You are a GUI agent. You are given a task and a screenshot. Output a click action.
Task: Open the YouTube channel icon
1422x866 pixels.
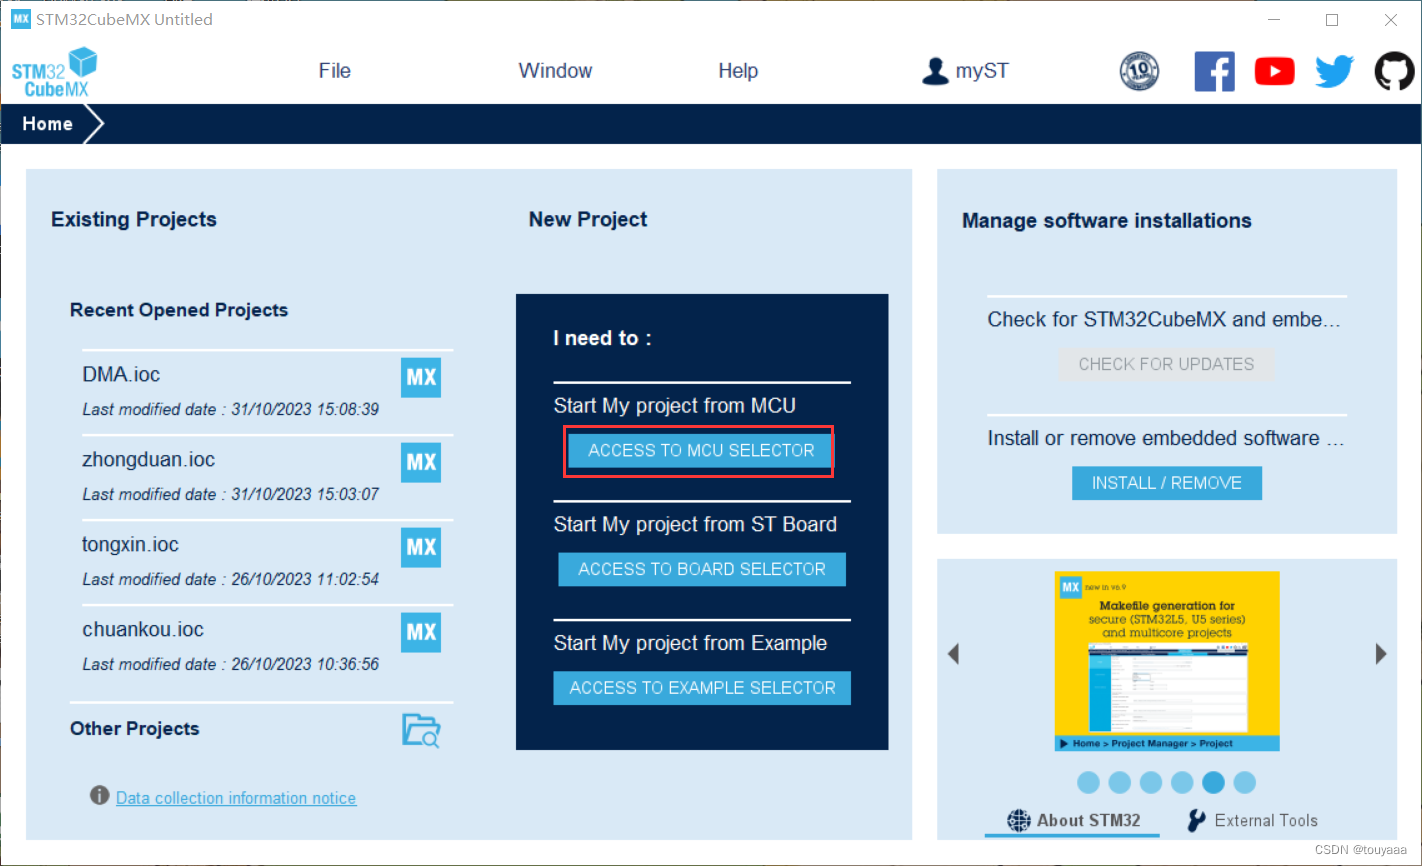[1274, 72]
